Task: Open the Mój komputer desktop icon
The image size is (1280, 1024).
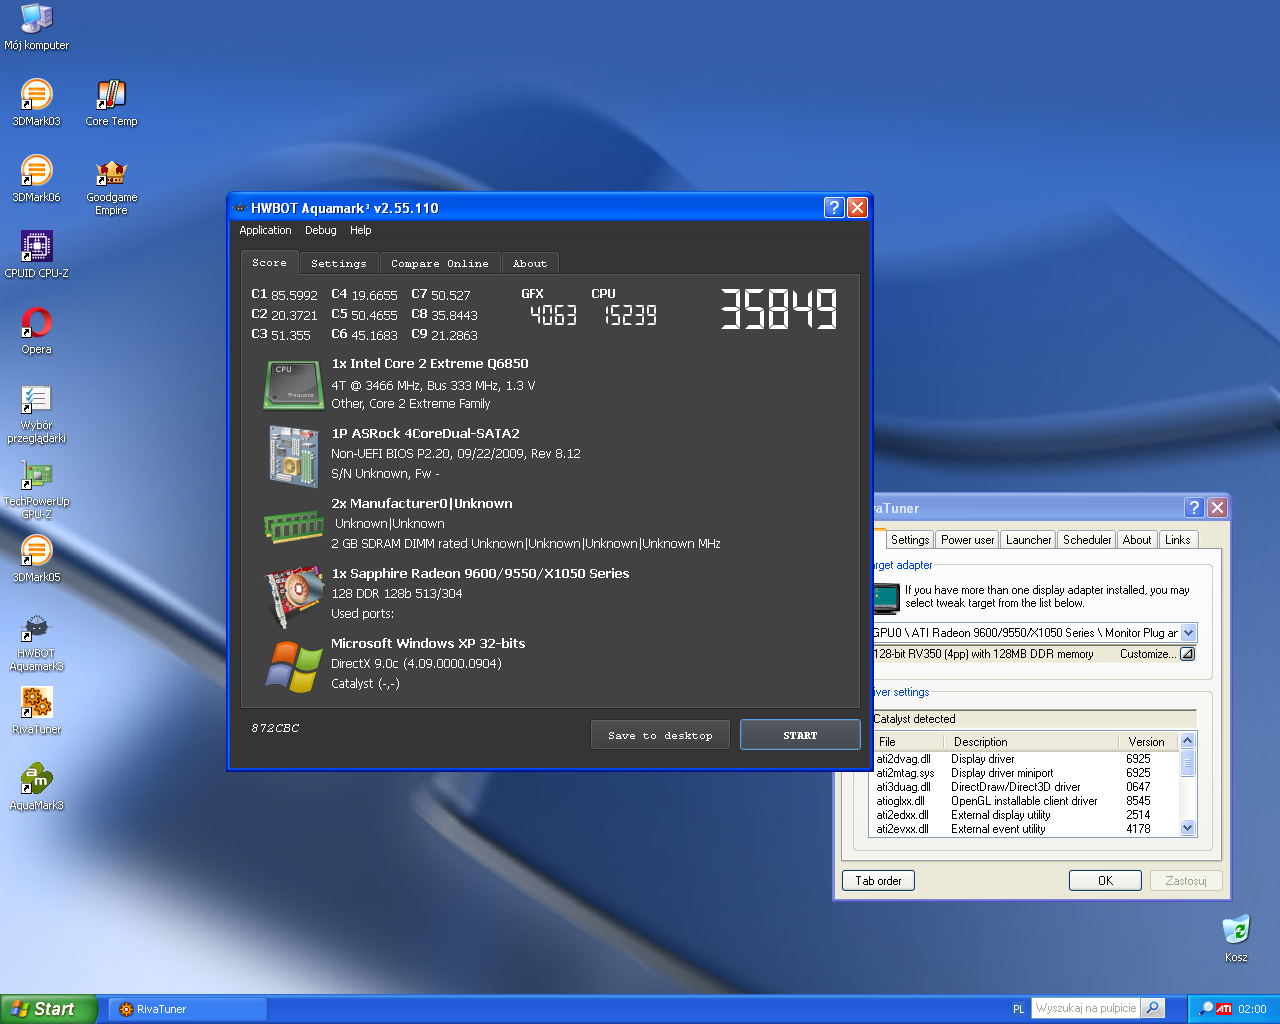Action: pos(36,27)
